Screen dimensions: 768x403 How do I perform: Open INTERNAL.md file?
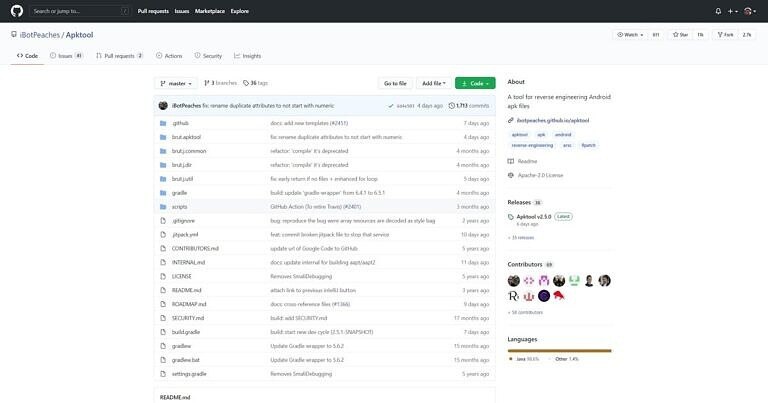(x=189, y=262)
